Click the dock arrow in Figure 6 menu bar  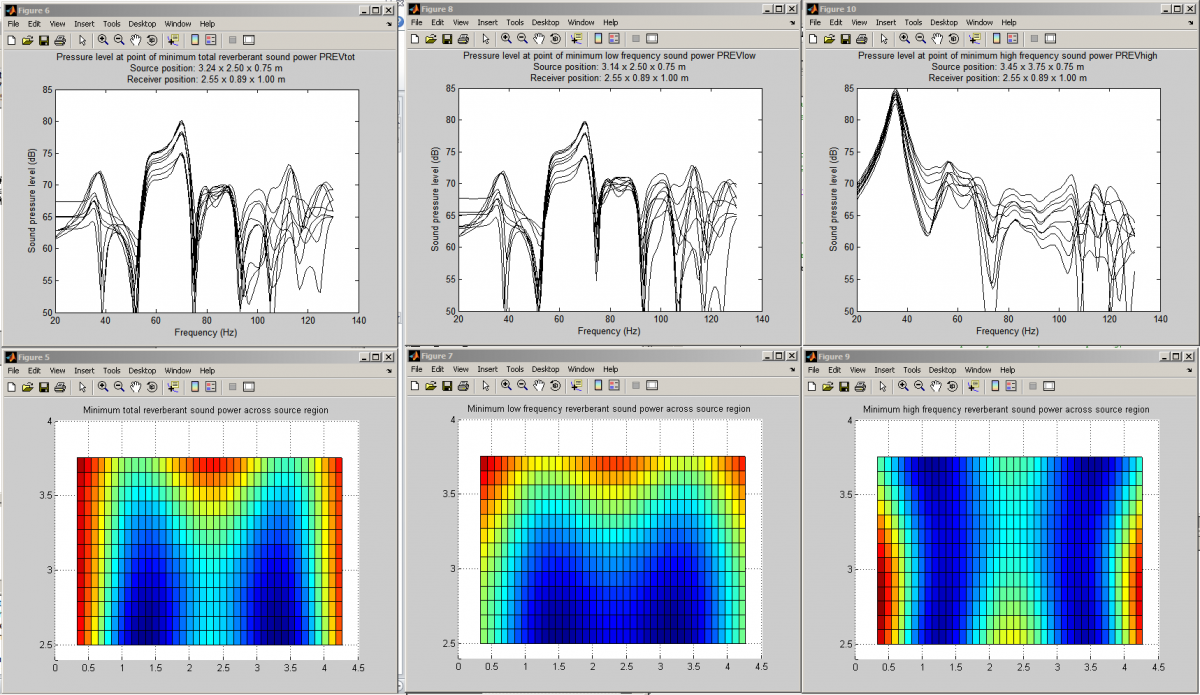pos(387,23)
